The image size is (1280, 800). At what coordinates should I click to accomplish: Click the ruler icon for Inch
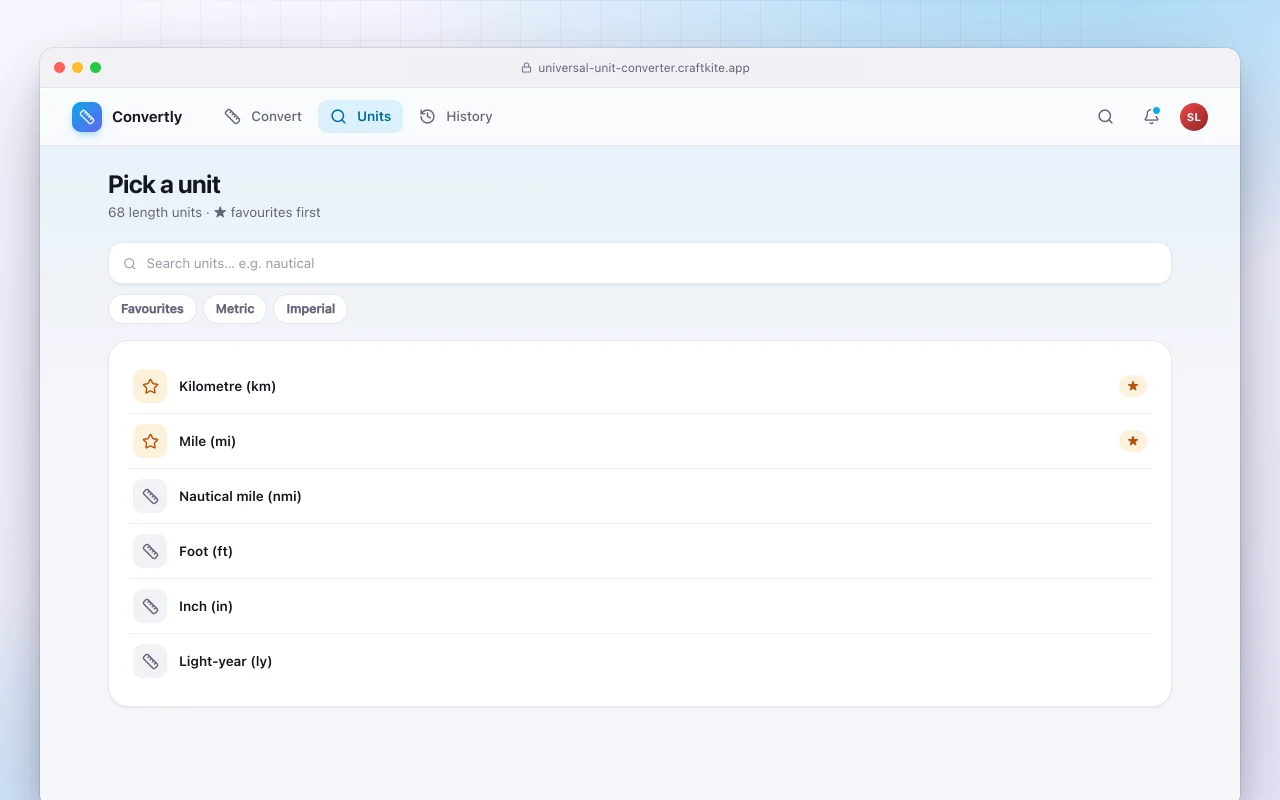[150, 606]
